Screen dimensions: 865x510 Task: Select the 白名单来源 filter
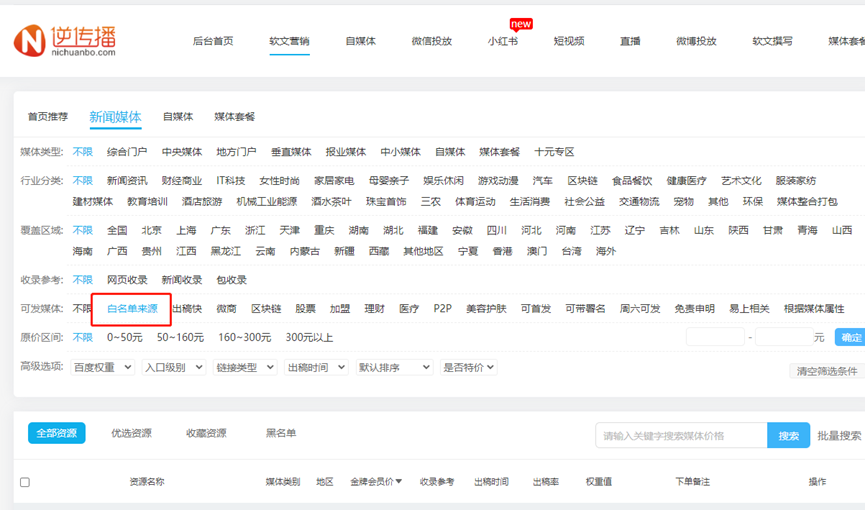(132, 309)
